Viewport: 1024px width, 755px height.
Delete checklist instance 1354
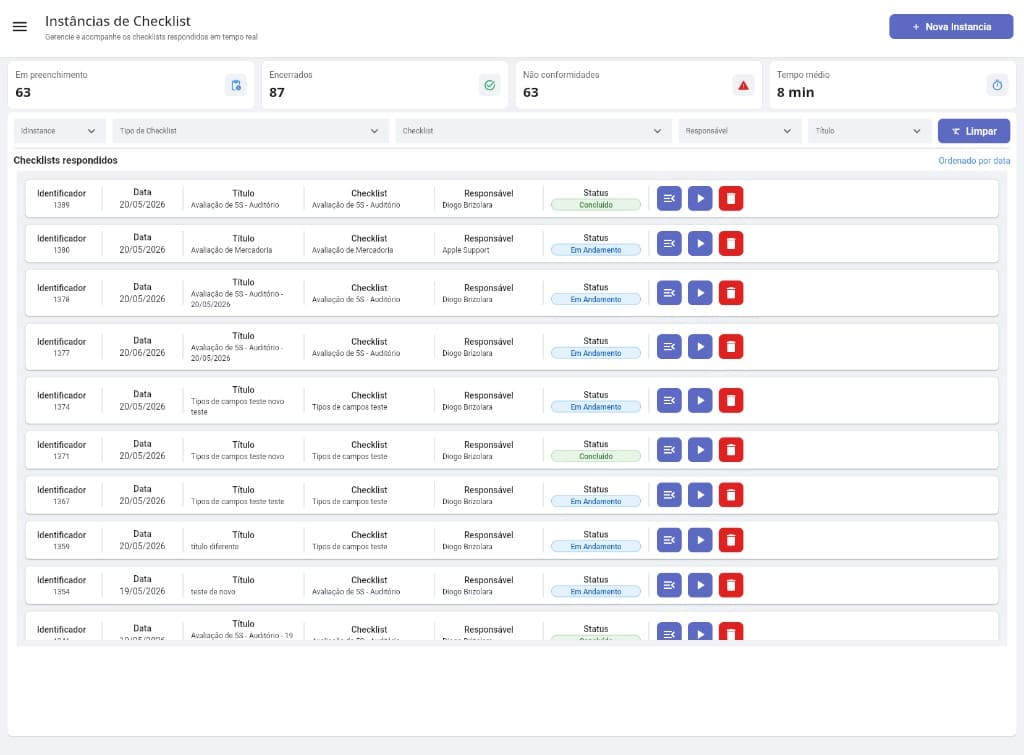(731, 585)
